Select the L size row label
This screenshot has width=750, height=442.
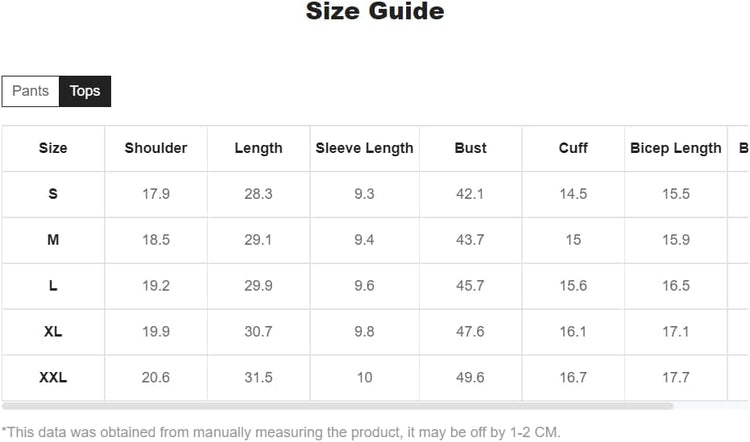pos(53,286)
